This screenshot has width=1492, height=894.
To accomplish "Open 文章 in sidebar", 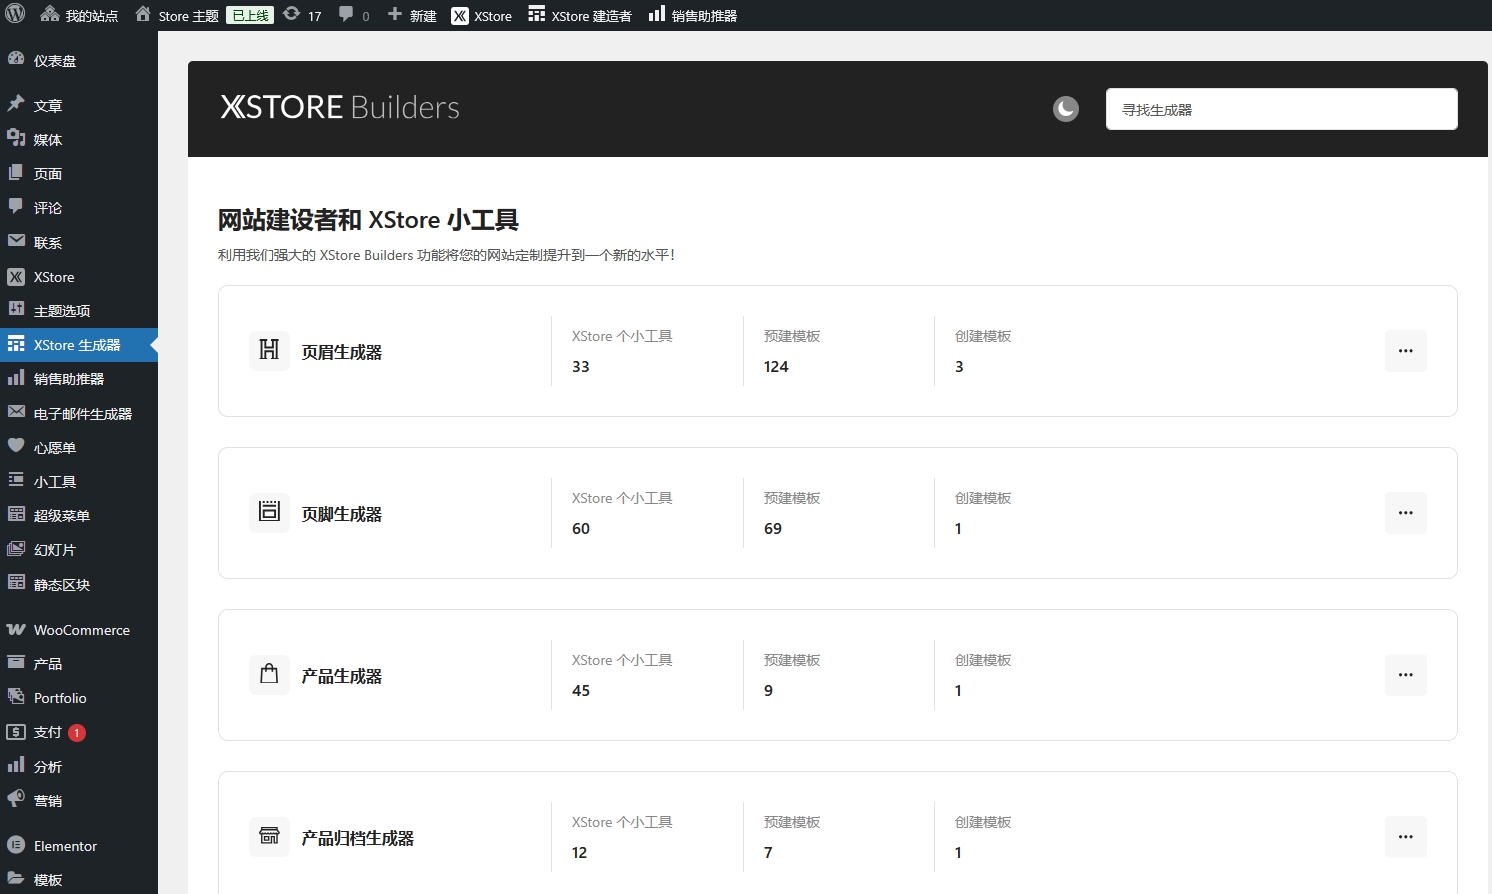I will 79,106.
